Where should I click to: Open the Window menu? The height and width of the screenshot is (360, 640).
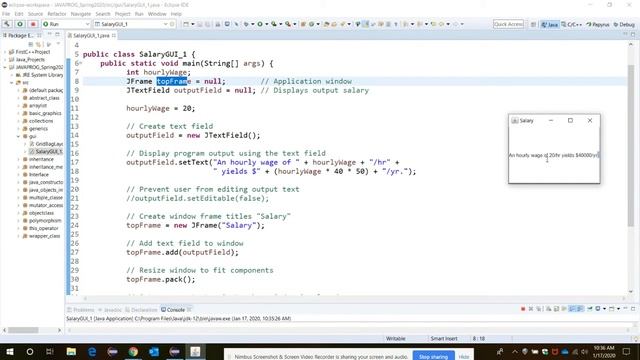[x=157, y=14]
